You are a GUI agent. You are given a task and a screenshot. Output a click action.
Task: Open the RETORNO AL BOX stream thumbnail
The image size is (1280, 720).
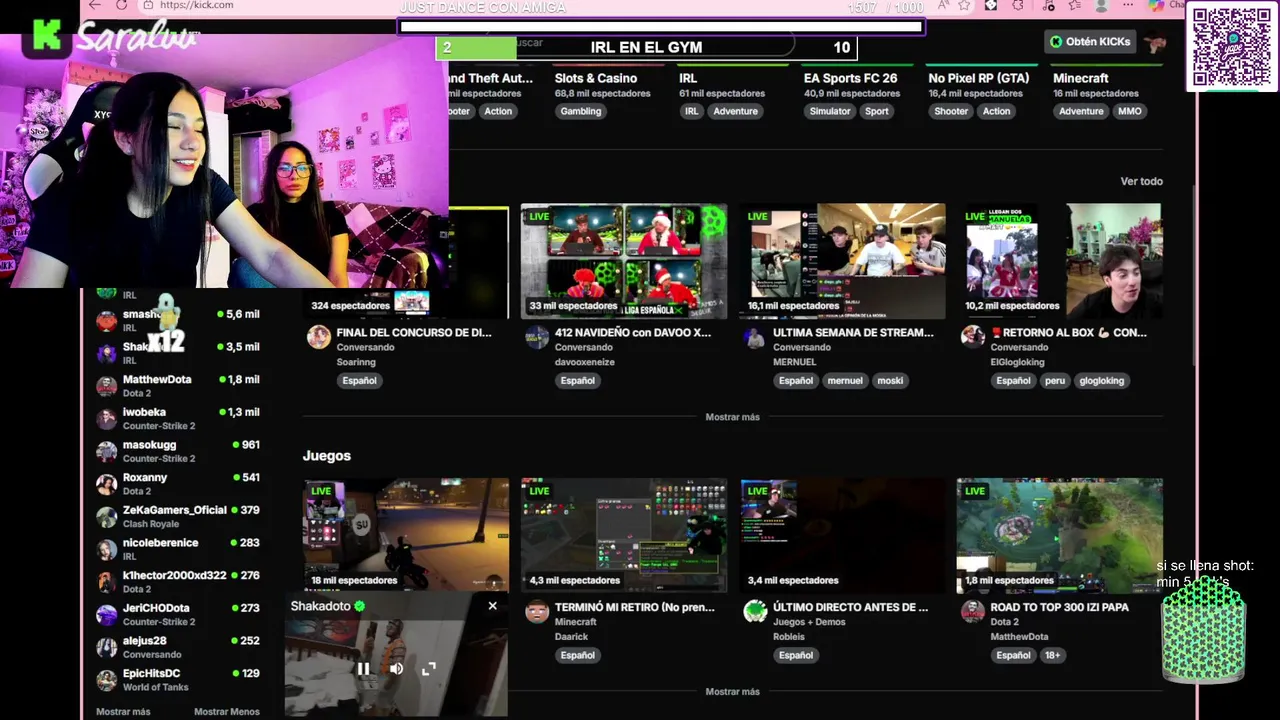(x=1060, y=261)
